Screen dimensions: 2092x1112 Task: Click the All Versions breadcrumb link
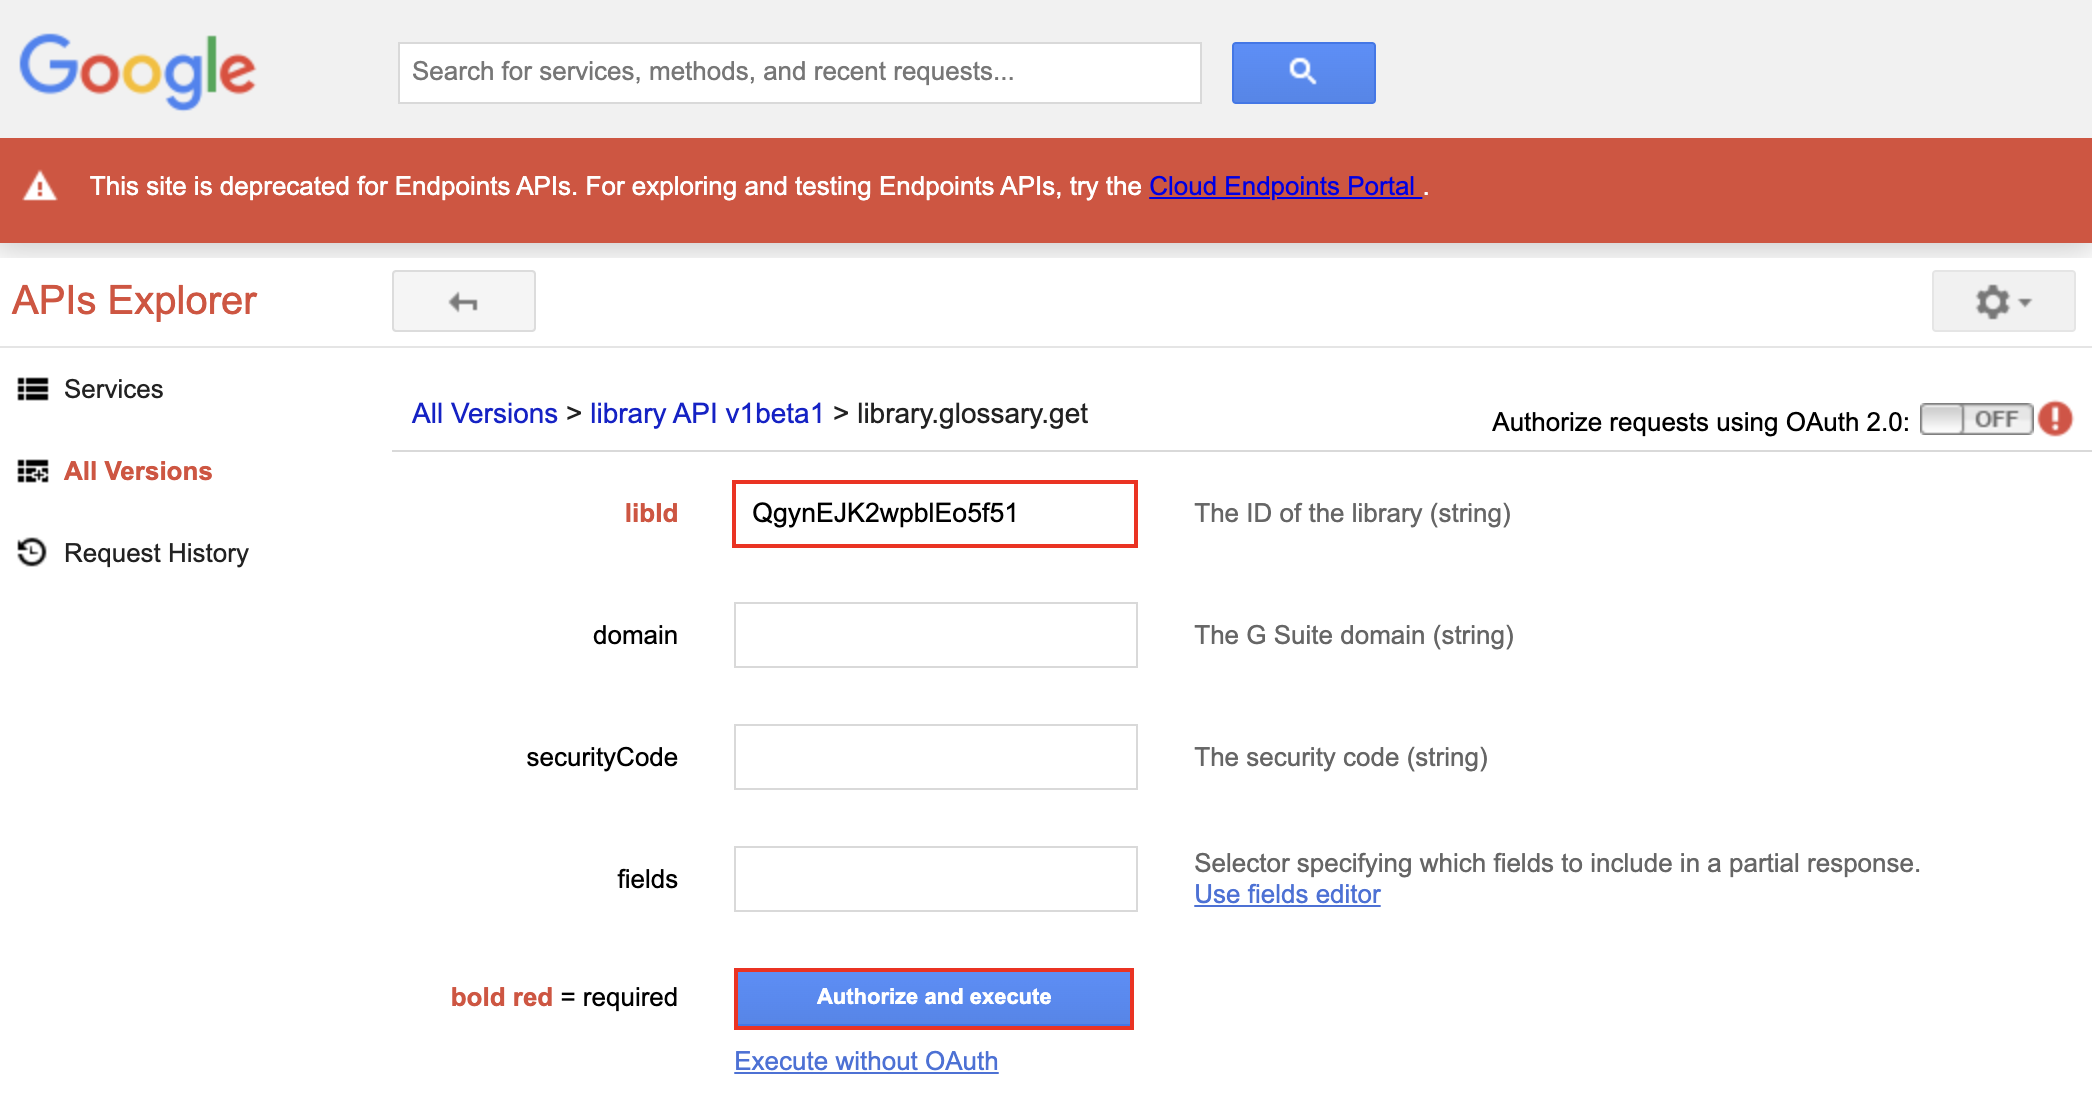[x=485, y=413]
